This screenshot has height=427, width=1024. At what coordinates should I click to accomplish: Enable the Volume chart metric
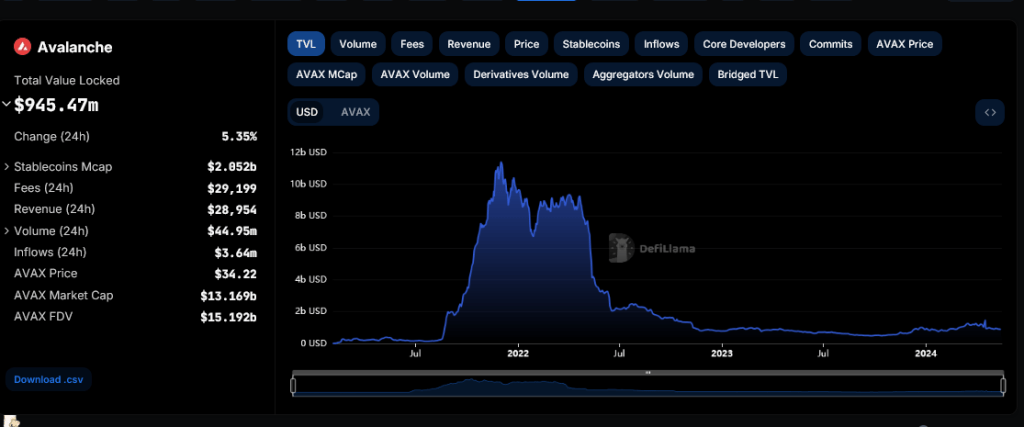[x=357, y=44]
